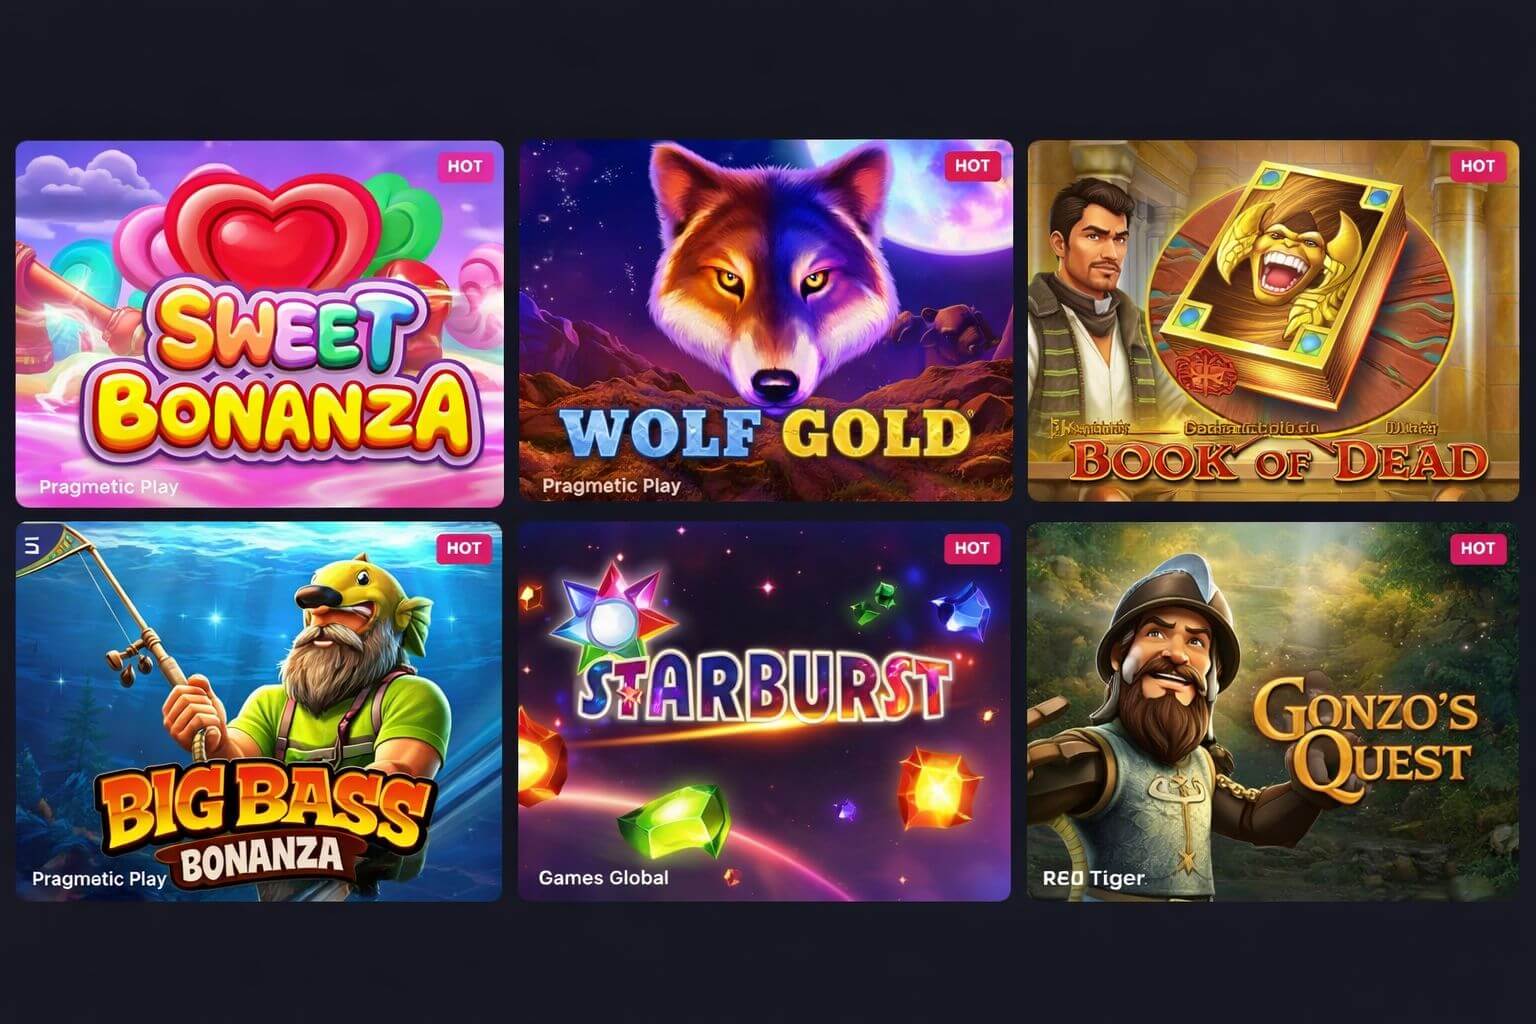Click Pragmatic Play label under Sweet Bonanza
The image size is (1536, 1024).
109,487
